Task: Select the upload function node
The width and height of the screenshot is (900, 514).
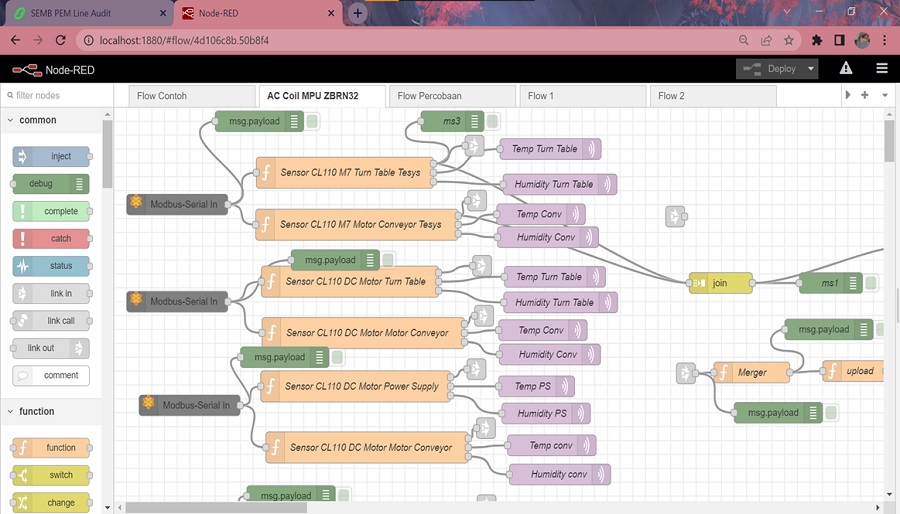Action: 853,371
